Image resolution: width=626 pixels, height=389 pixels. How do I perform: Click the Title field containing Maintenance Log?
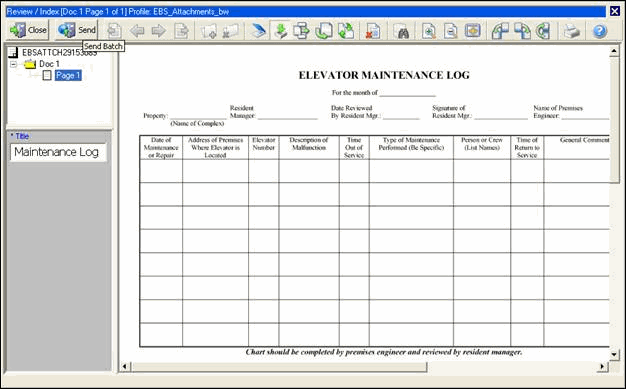[x=58, y=152]
